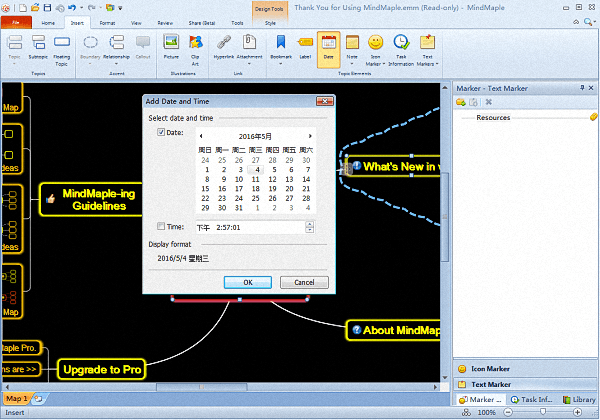Image resolution: width=600 pixels, height=420 pixels.
Task: Insert a Note
Action: 352,46
